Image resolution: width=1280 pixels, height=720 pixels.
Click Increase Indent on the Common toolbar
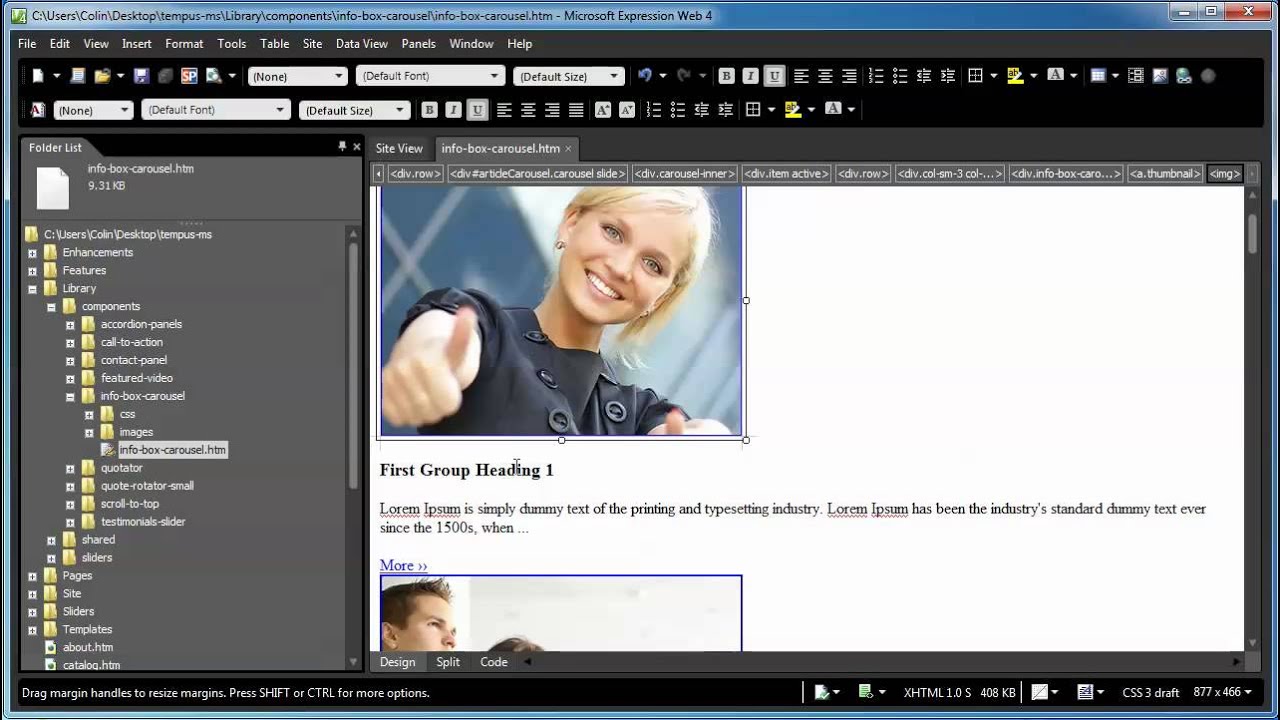point(948,76)
